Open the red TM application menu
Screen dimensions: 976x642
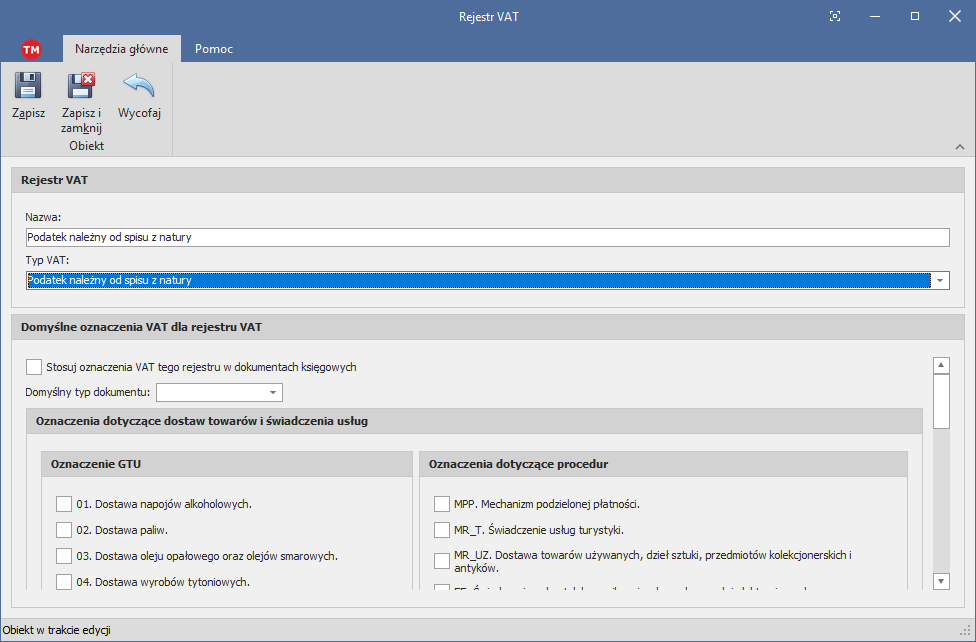tap(31, 49)
